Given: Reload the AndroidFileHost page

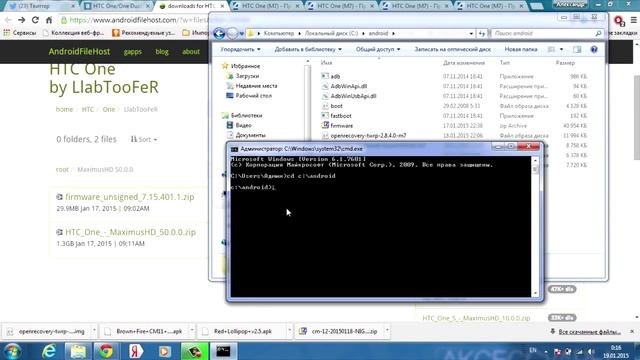Looking at the screenshot, I should (x=35, y=20).
